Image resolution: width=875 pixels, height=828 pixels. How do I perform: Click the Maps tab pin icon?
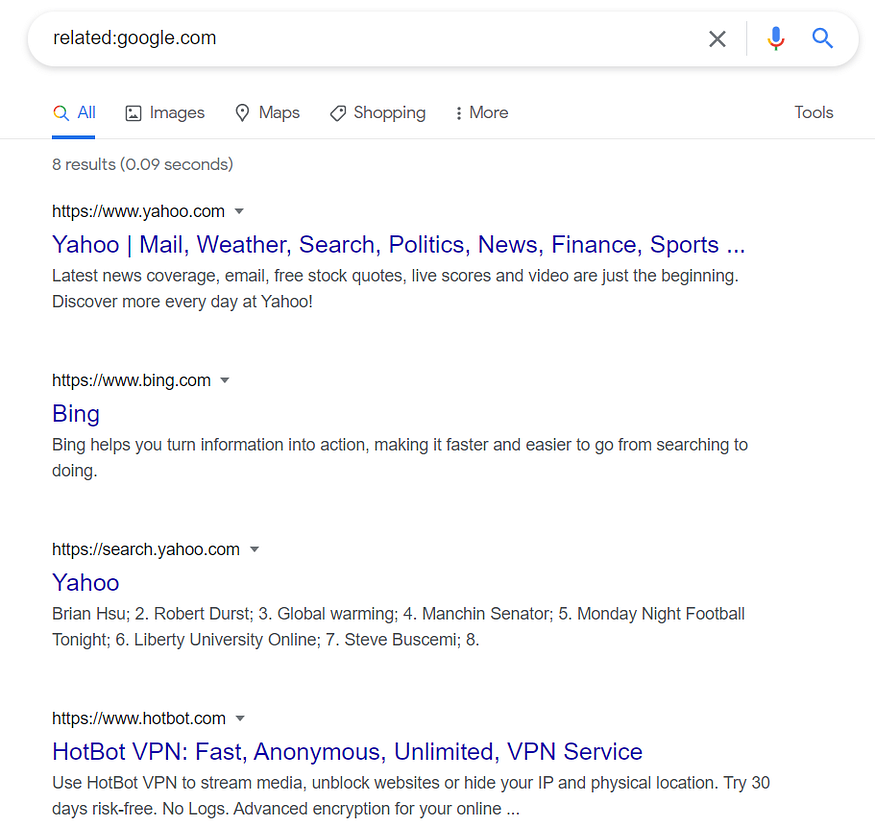coord(242,113)
